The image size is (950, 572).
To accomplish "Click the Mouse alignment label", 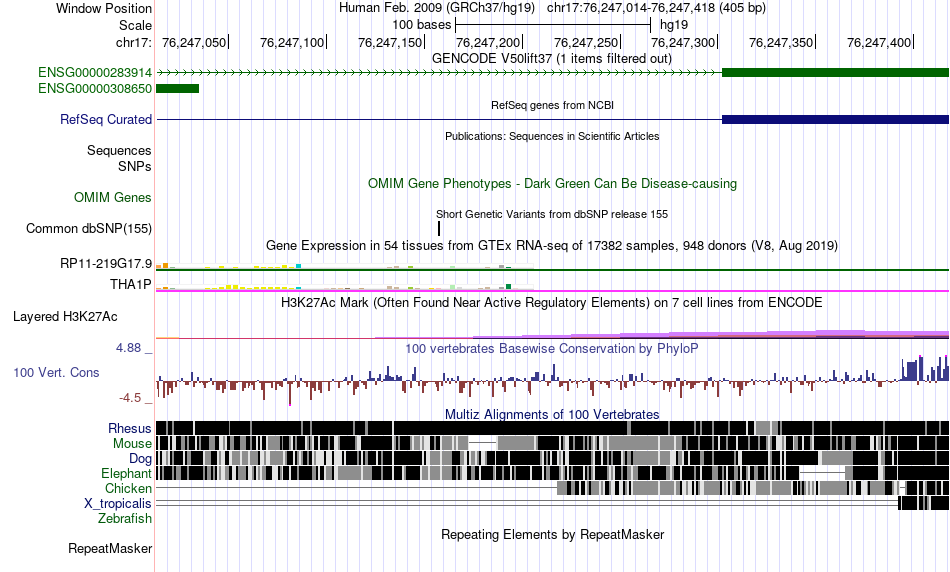I will tap(132, 444).
